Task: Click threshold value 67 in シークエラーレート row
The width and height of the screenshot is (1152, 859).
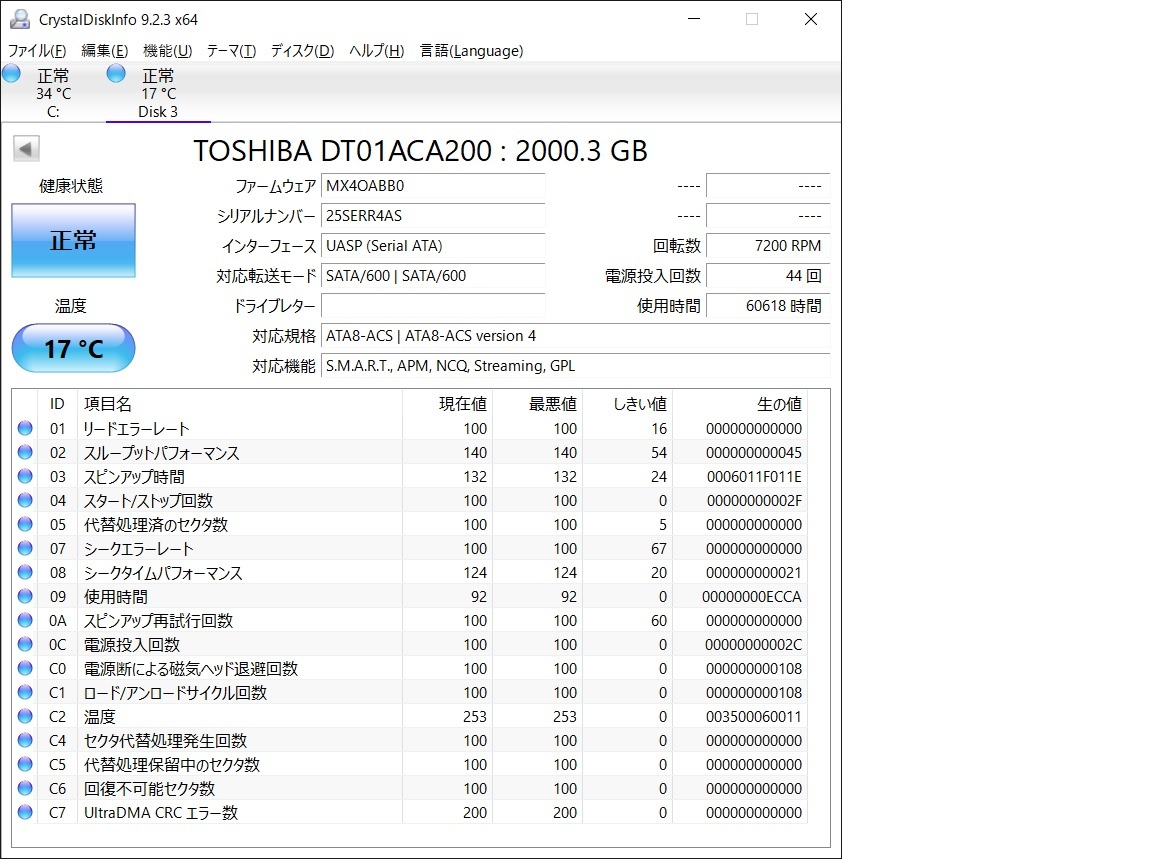Action: (x=659, y=549)
